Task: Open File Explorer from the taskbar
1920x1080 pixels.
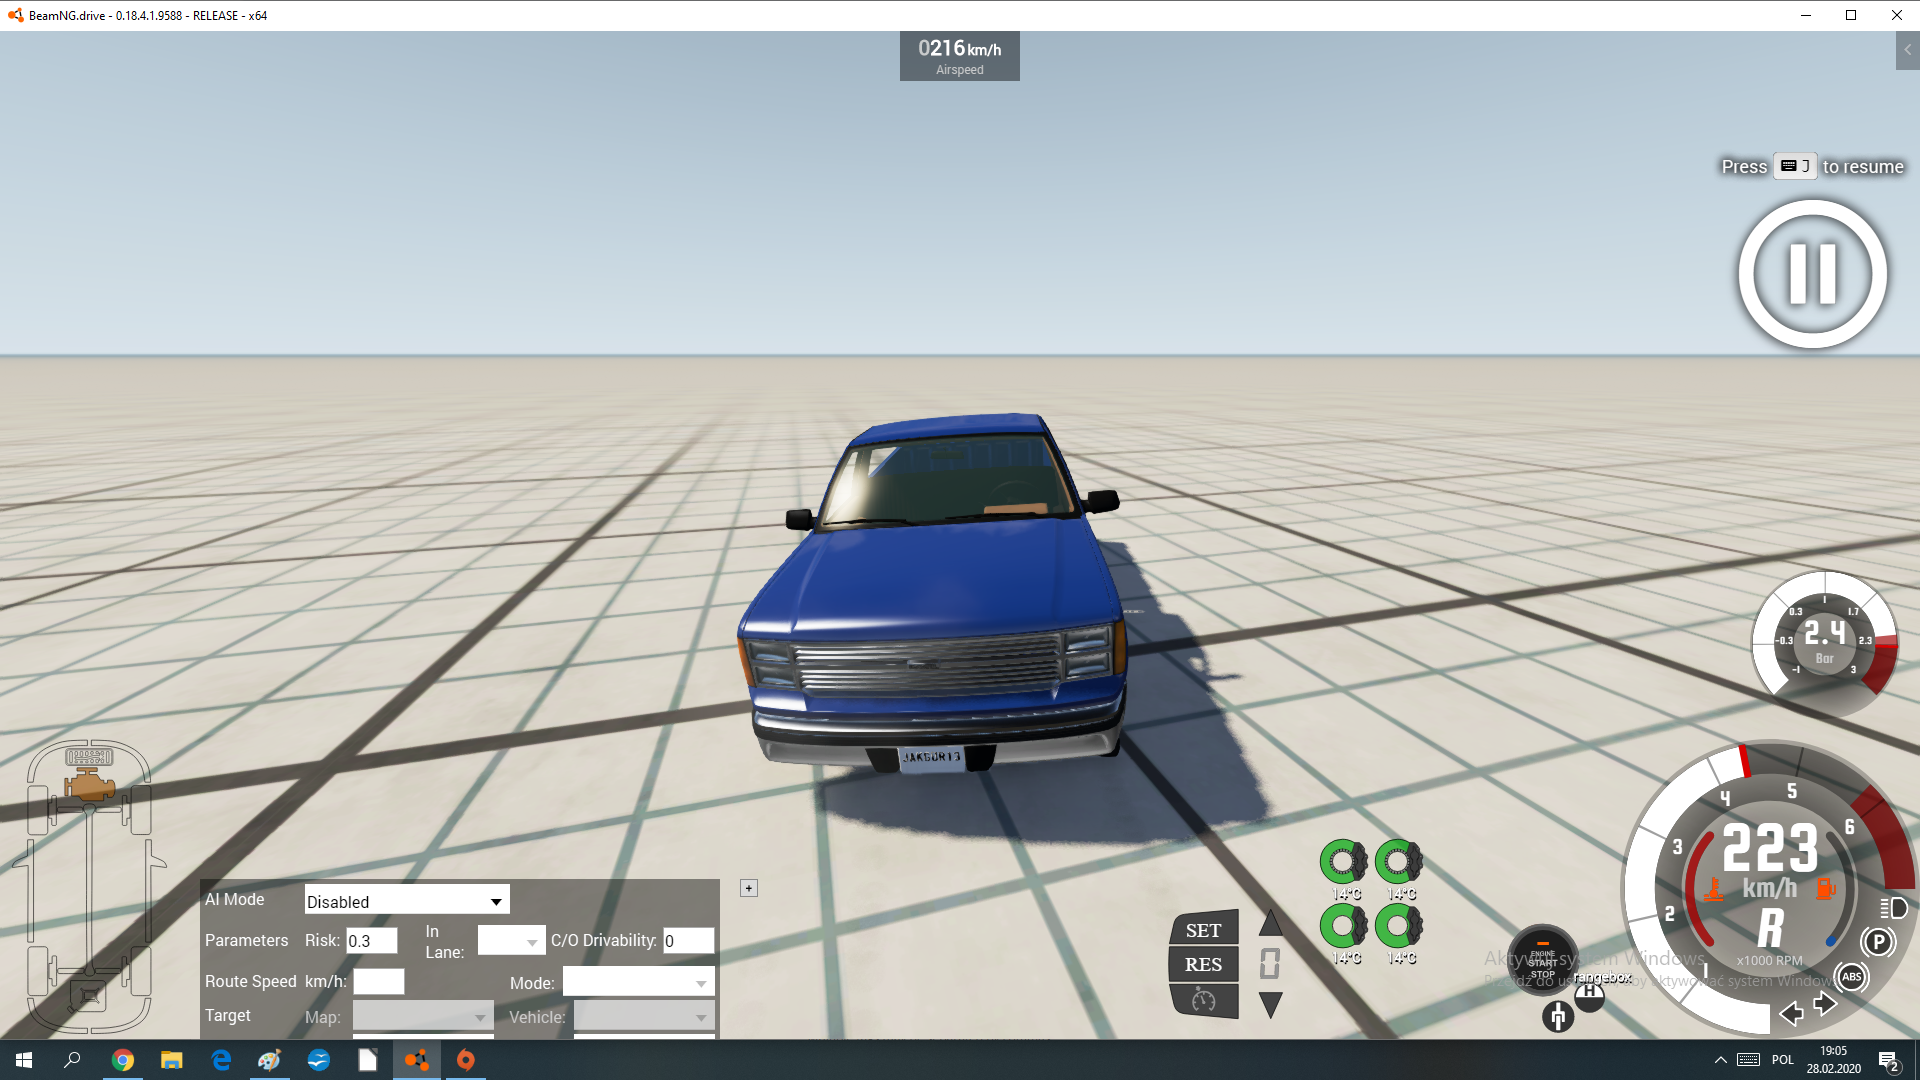Action: tap(171, 1060)
